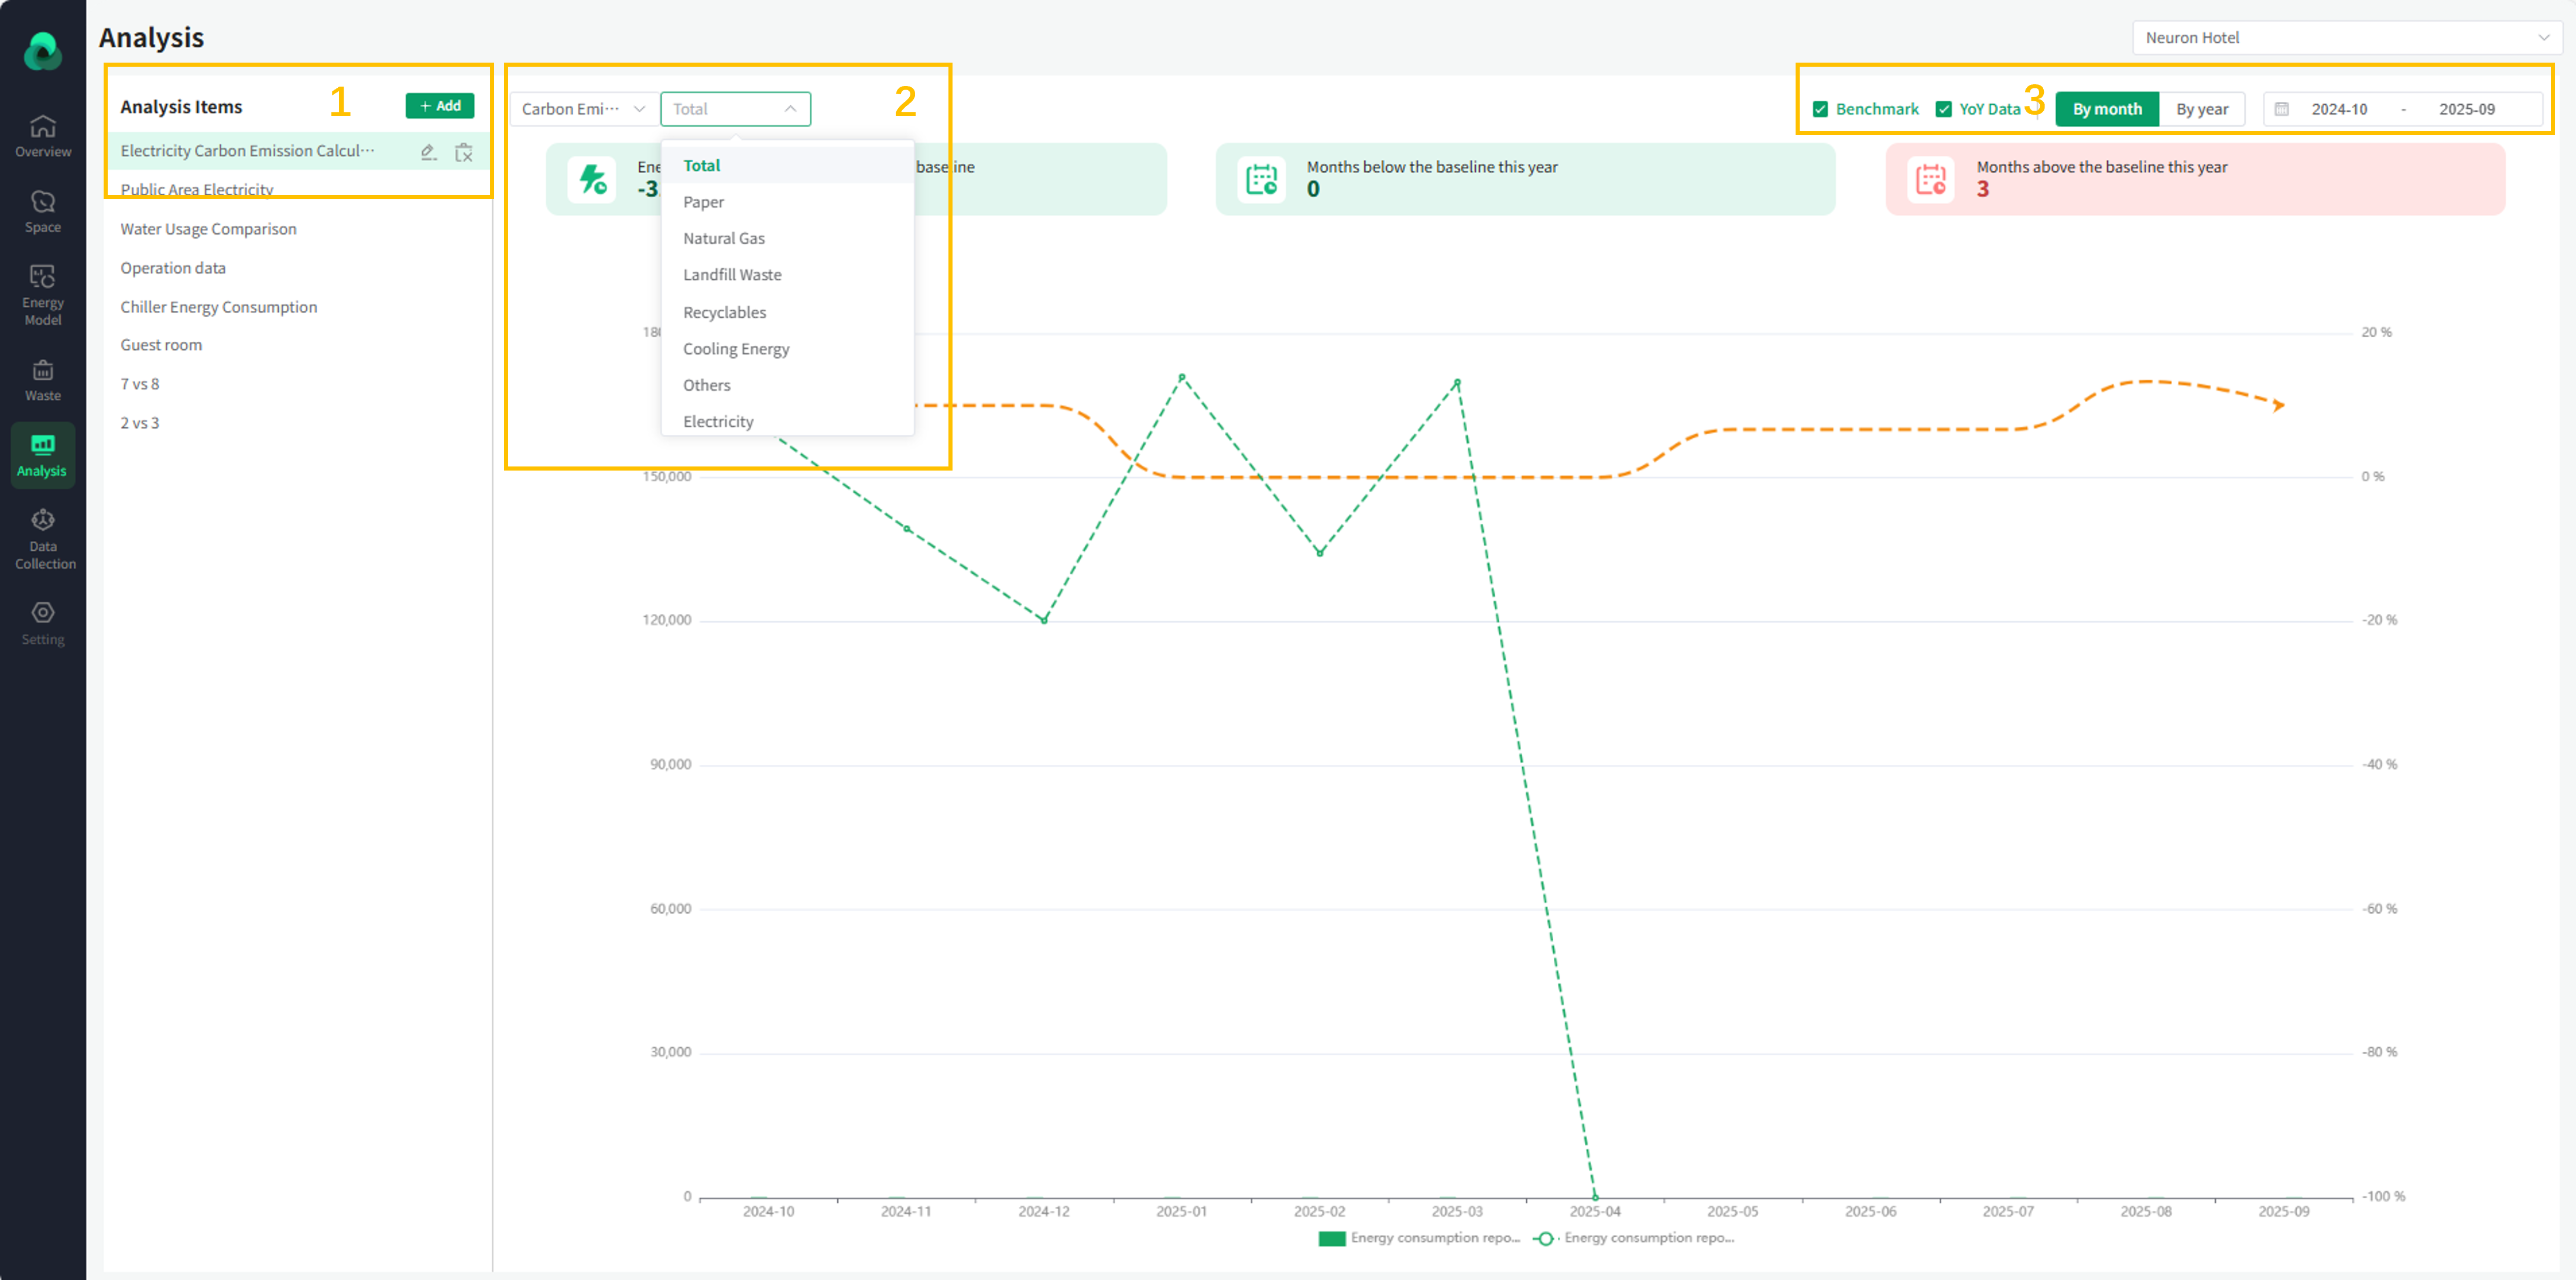Select Natural Gas from dropdown list

coord(723,238)
